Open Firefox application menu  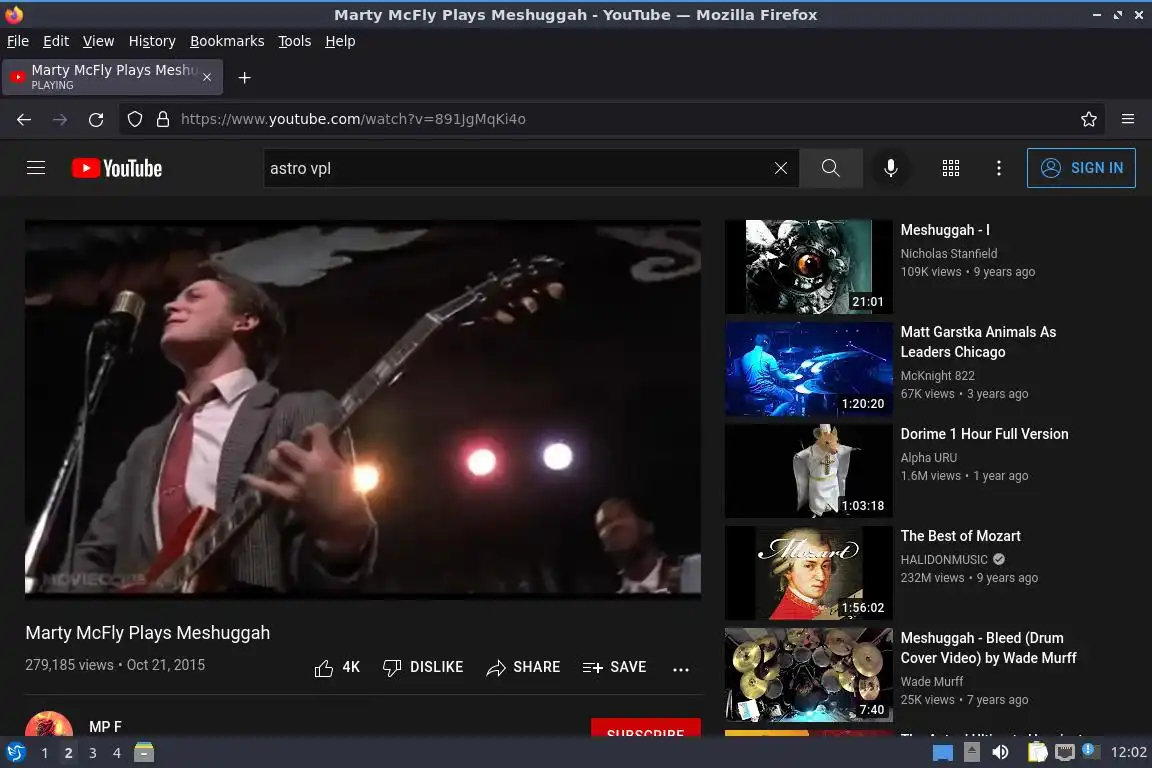pos(1128,119)
